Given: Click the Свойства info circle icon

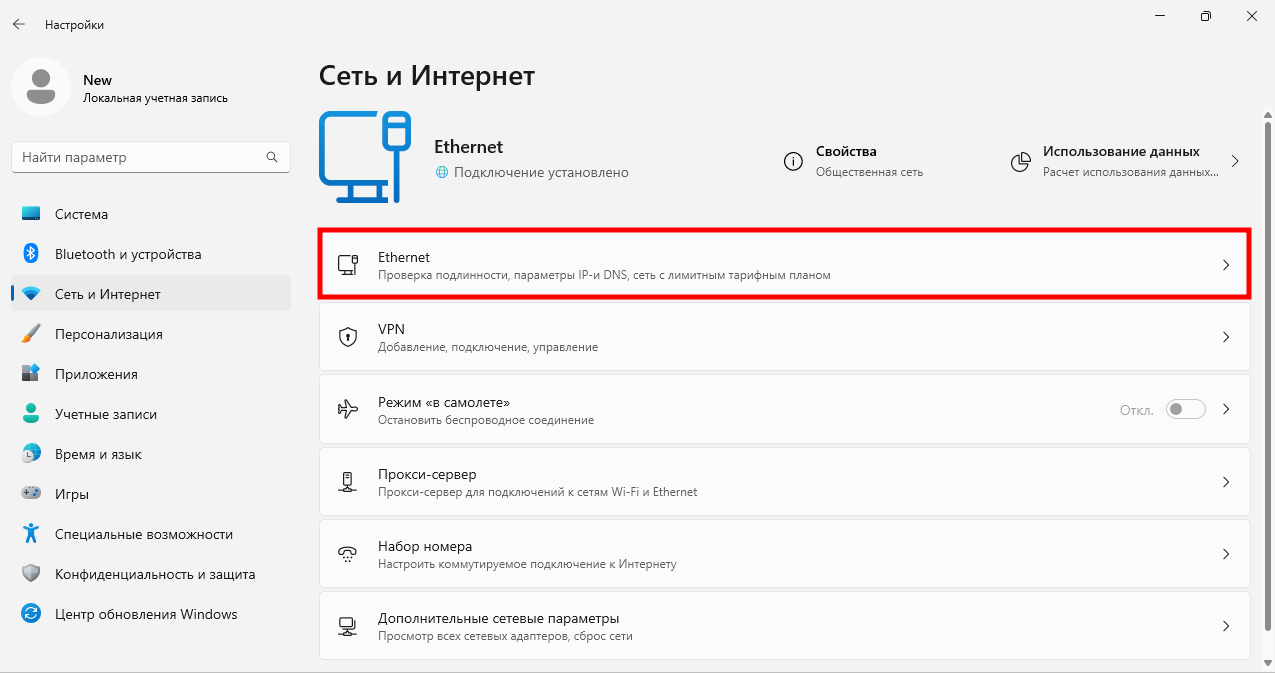Looking at the screenshot, I should (793, 162).
